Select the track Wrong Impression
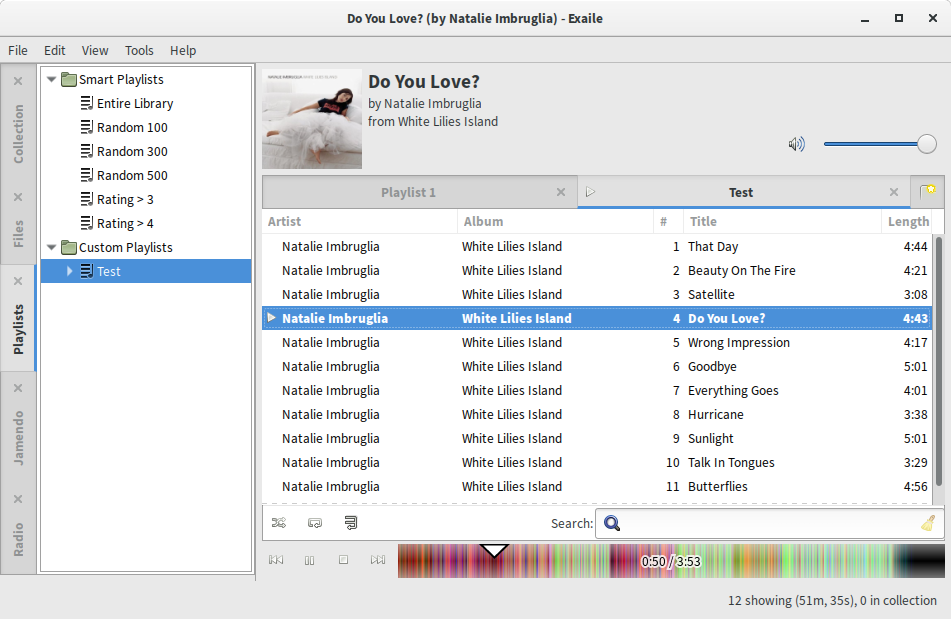The height and width of the screenshot is (619, 951). click(x=596, y=343)
